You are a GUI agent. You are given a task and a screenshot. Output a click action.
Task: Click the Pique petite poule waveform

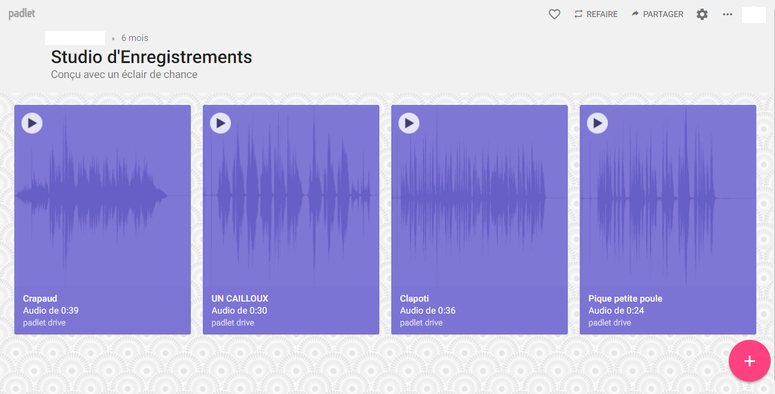click(668, 198)
